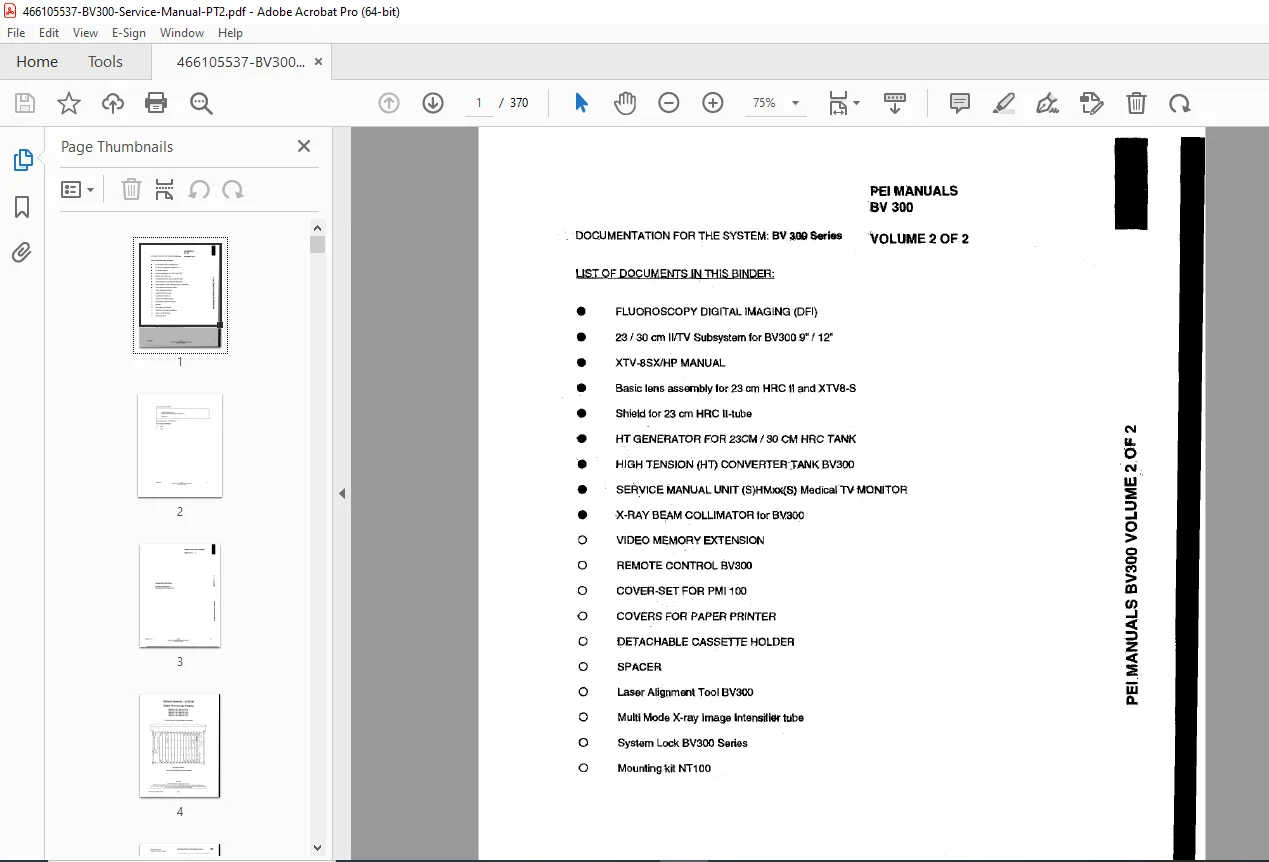Rotate thumbnail counterclockwise
The width and height of the screenshot is (1269, 862).
click(199, 189)
